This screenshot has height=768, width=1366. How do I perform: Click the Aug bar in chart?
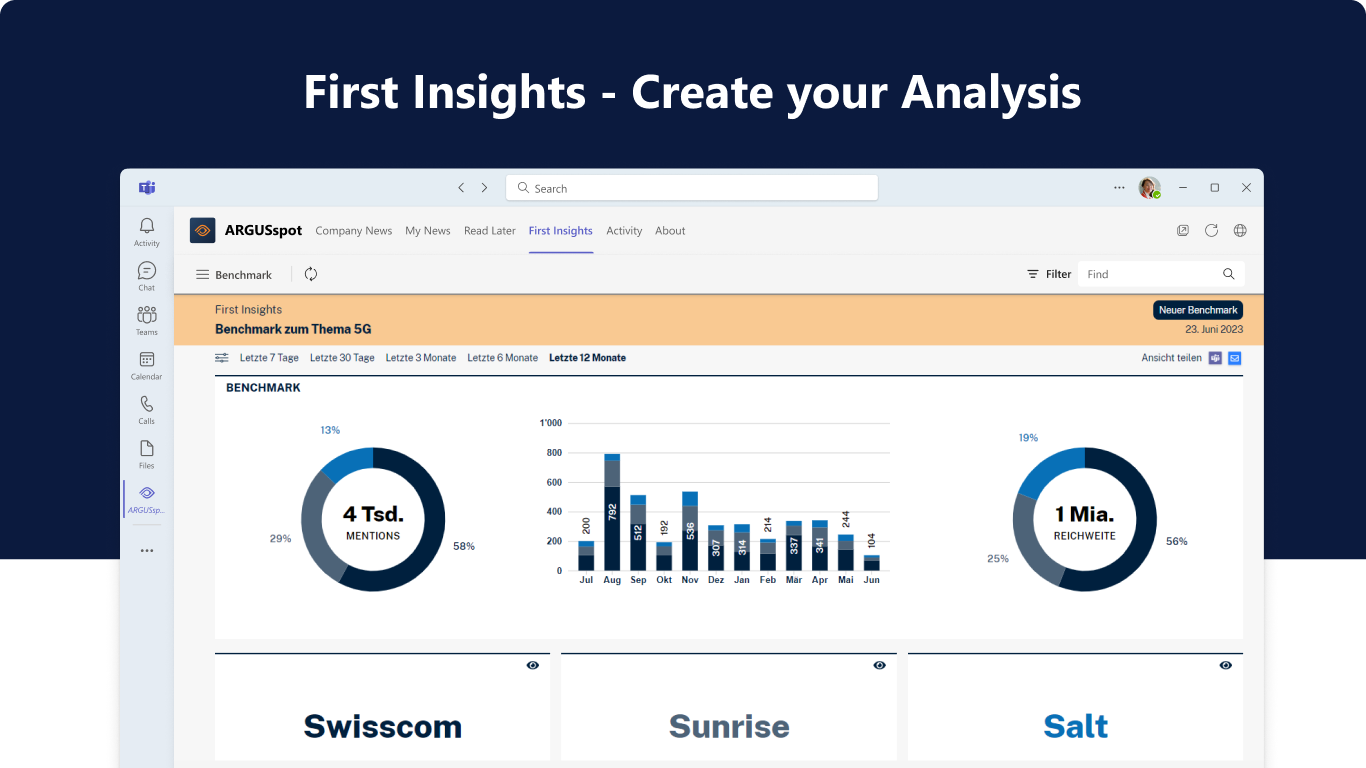click(x=612, y=512)
